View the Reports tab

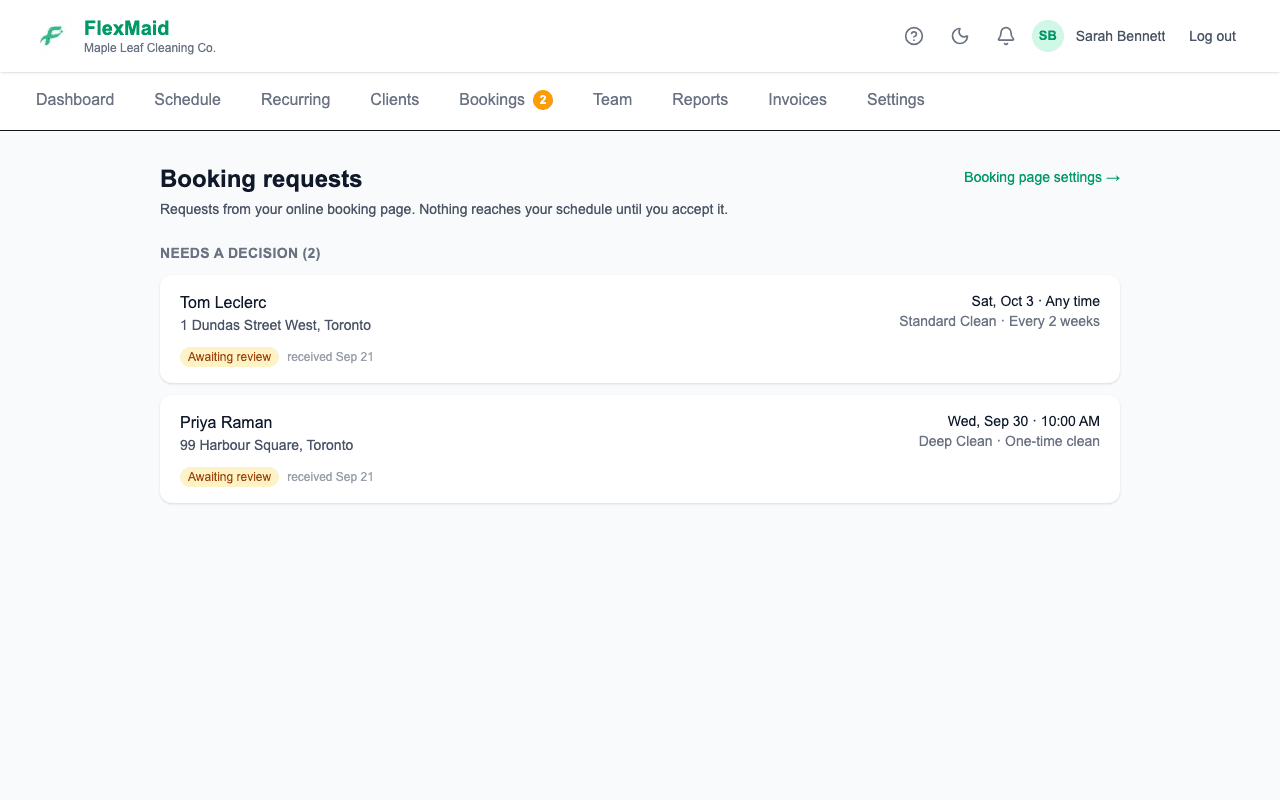pyautogui.click(x=700, y=100)
